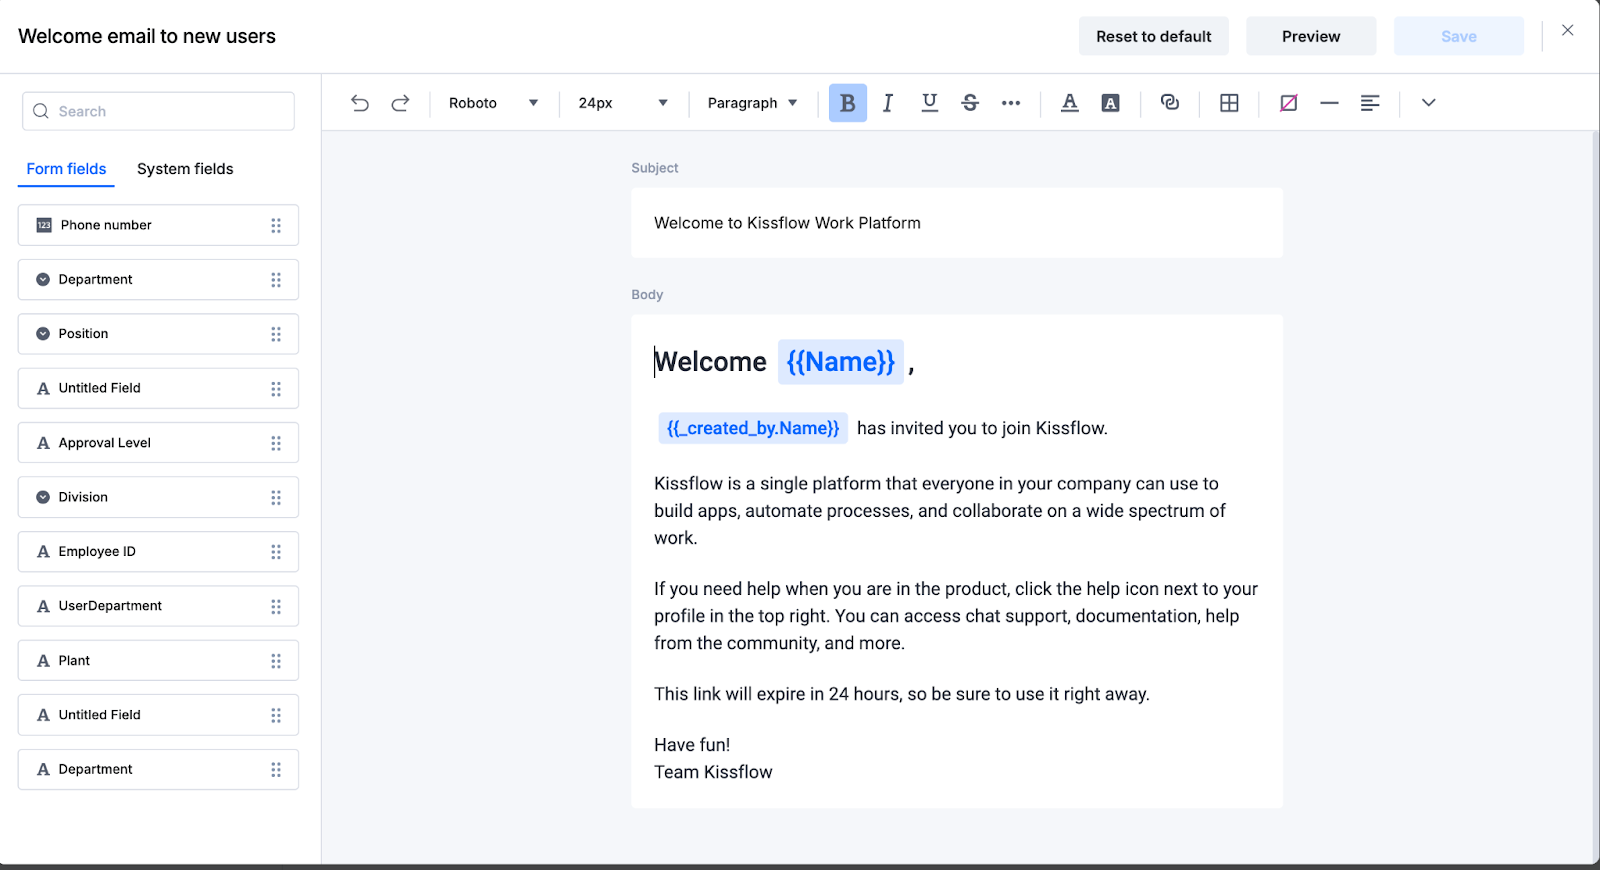The width and height of the screenshot is (1600, 870).
Task: Click the Employee ID text type icon
Action: (43, 552)
